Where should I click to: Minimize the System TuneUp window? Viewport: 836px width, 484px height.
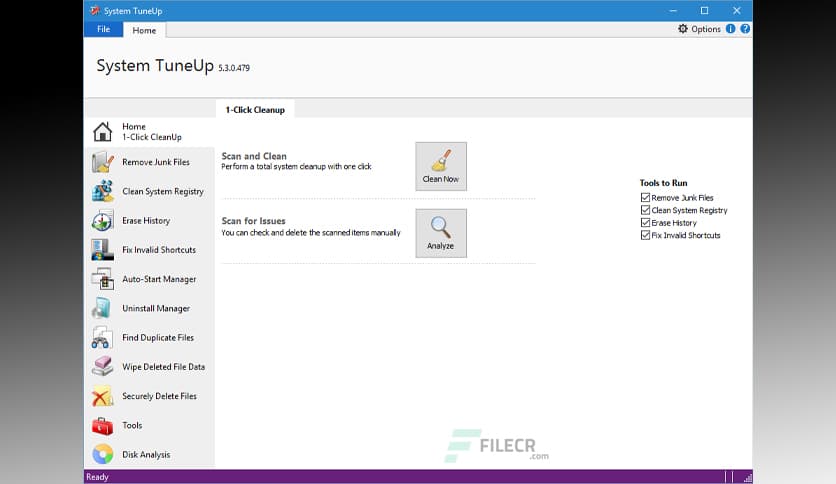click(673, 11)
